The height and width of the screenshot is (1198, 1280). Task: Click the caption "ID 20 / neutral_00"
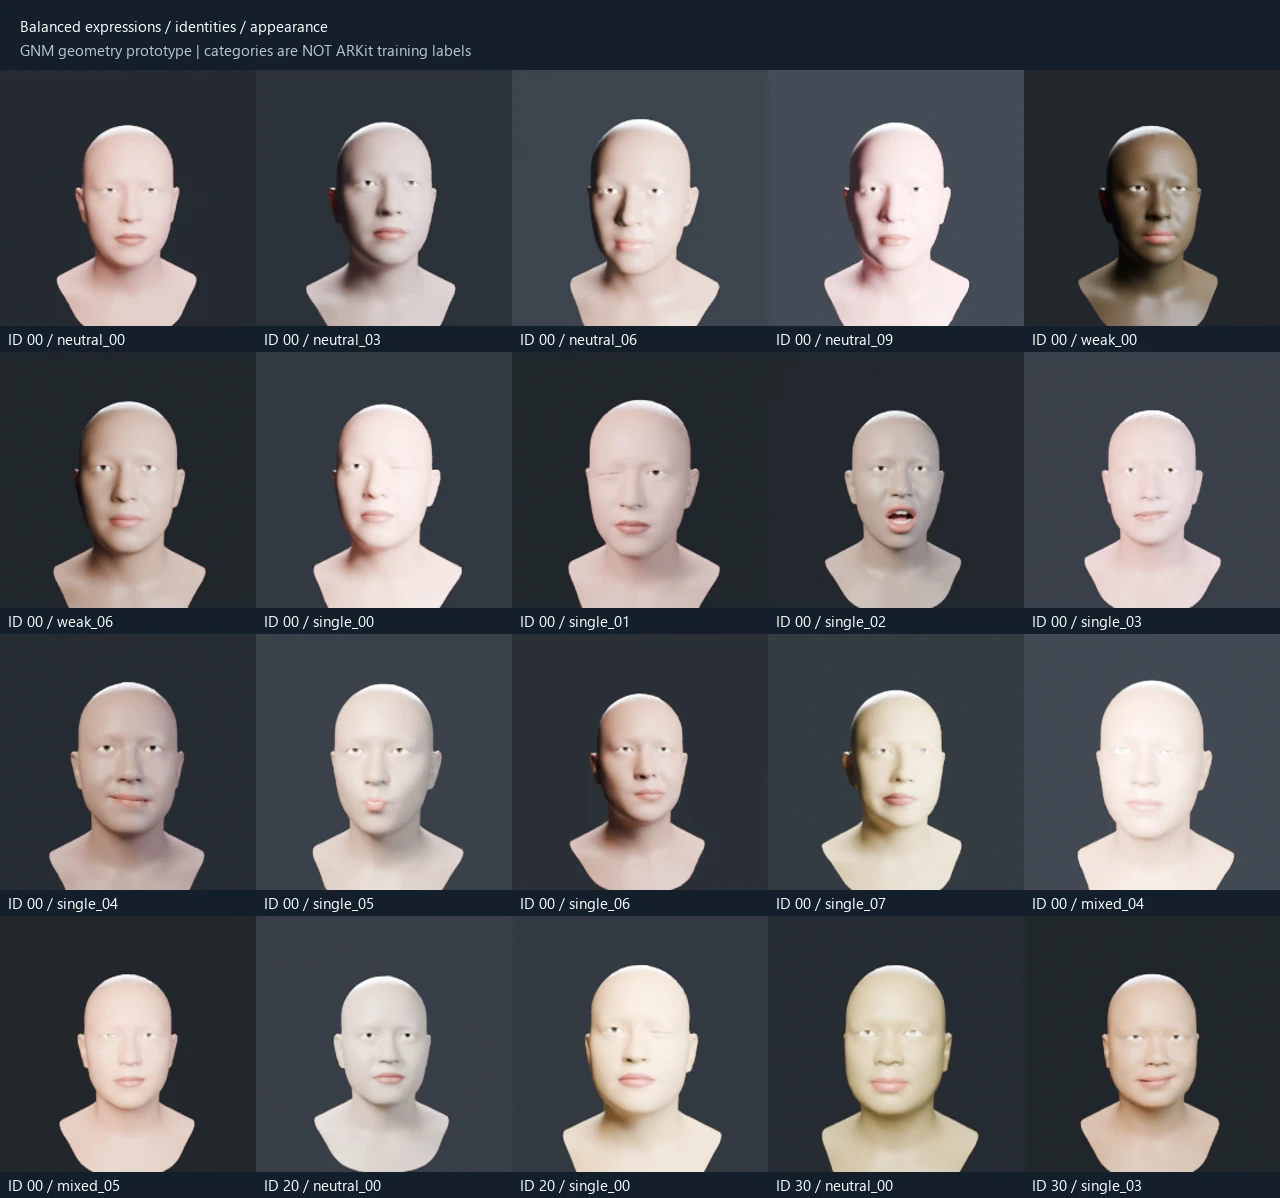coord(322,1186)
